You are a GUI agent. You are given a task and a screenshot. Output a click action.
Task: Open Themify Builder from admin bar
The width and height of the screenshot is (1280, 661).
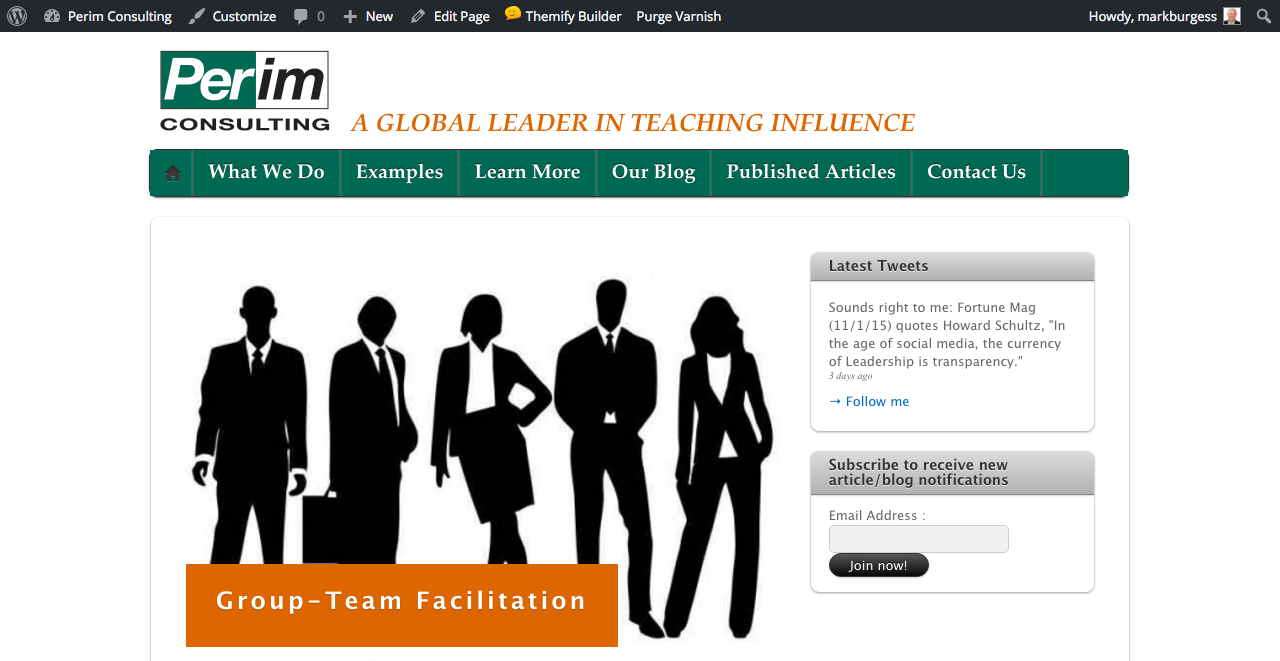(x=563, y=16)
